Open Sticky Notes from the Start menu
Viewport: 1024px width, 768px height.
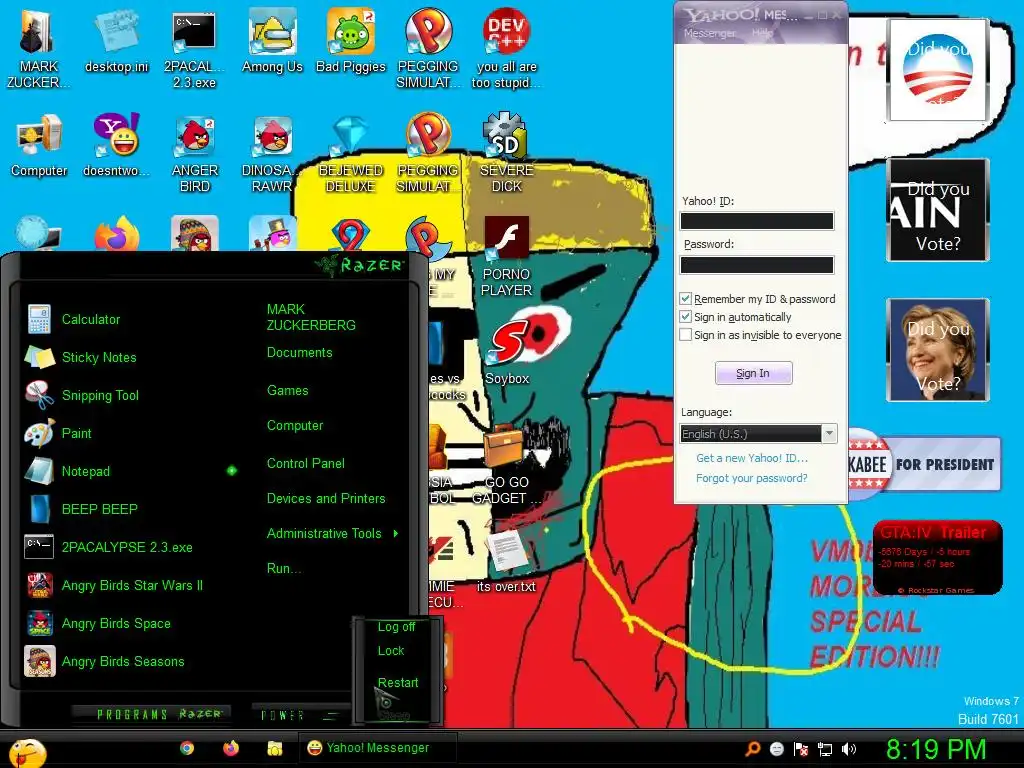(x=99, y=357)
